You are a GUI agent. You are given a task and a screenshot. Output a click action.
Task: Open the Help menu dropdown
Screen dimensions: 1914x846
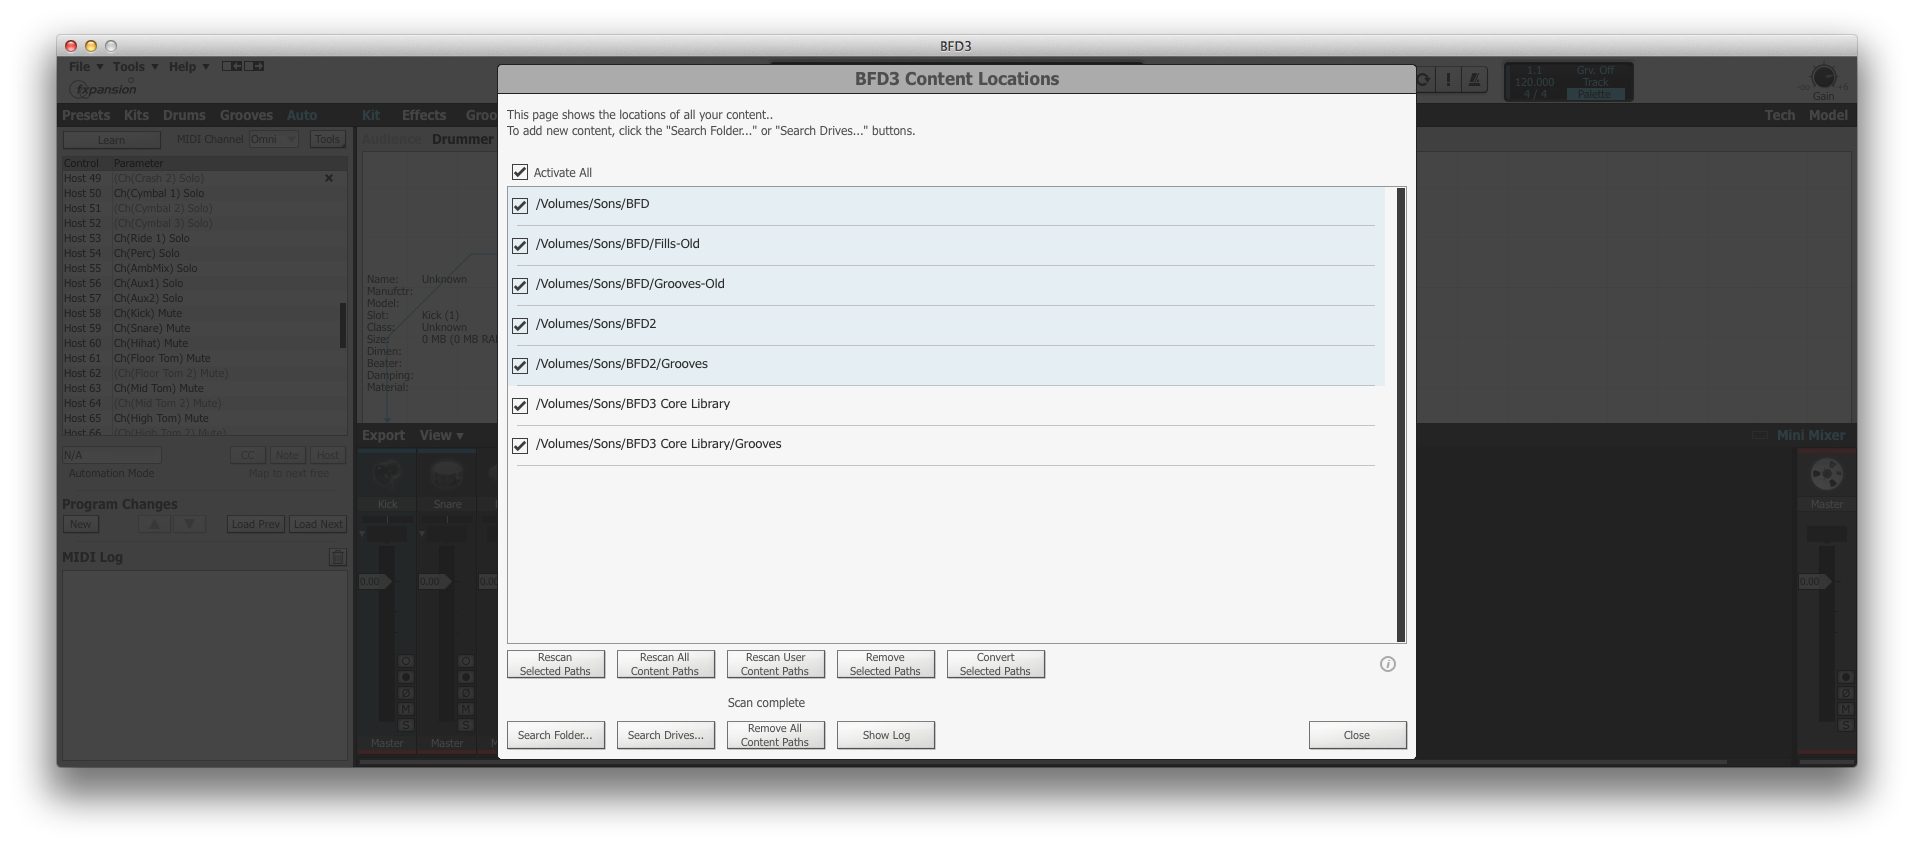tap(189, 67)
